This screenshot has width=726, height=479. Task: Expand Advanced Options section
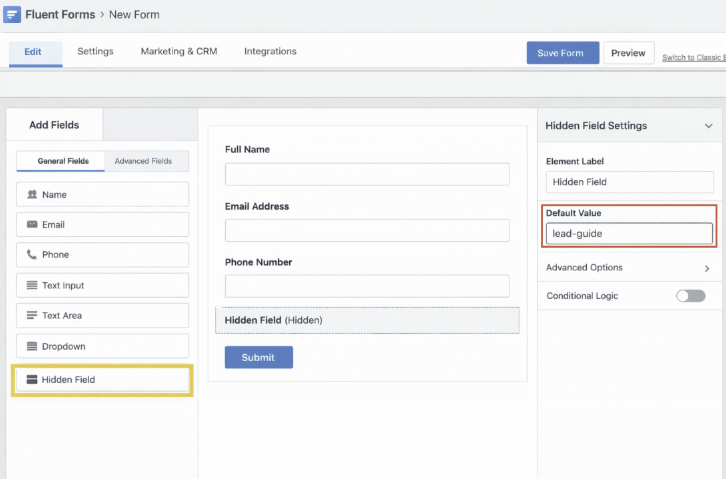click(707, 268)
